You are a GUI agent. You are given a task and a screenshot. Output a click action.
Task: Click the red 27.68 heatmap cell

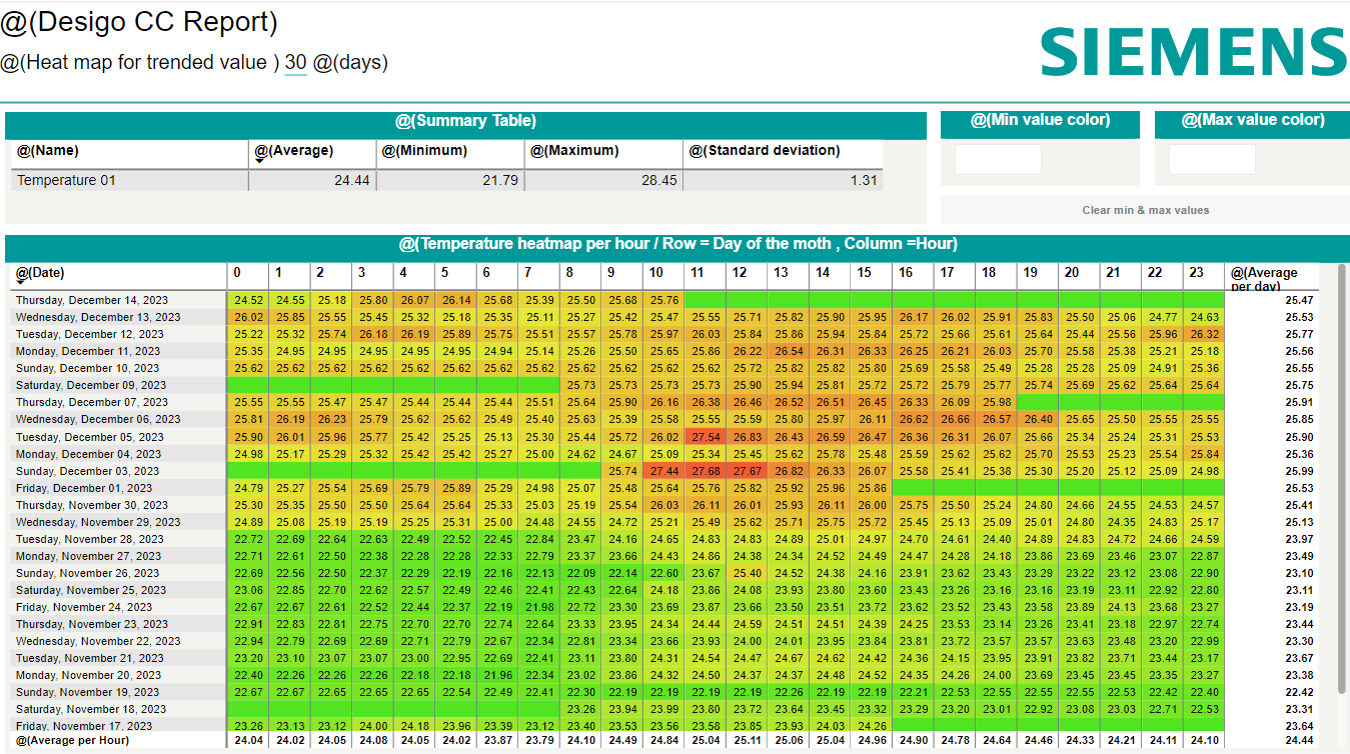pyautogui.click(x=705, y=471)
